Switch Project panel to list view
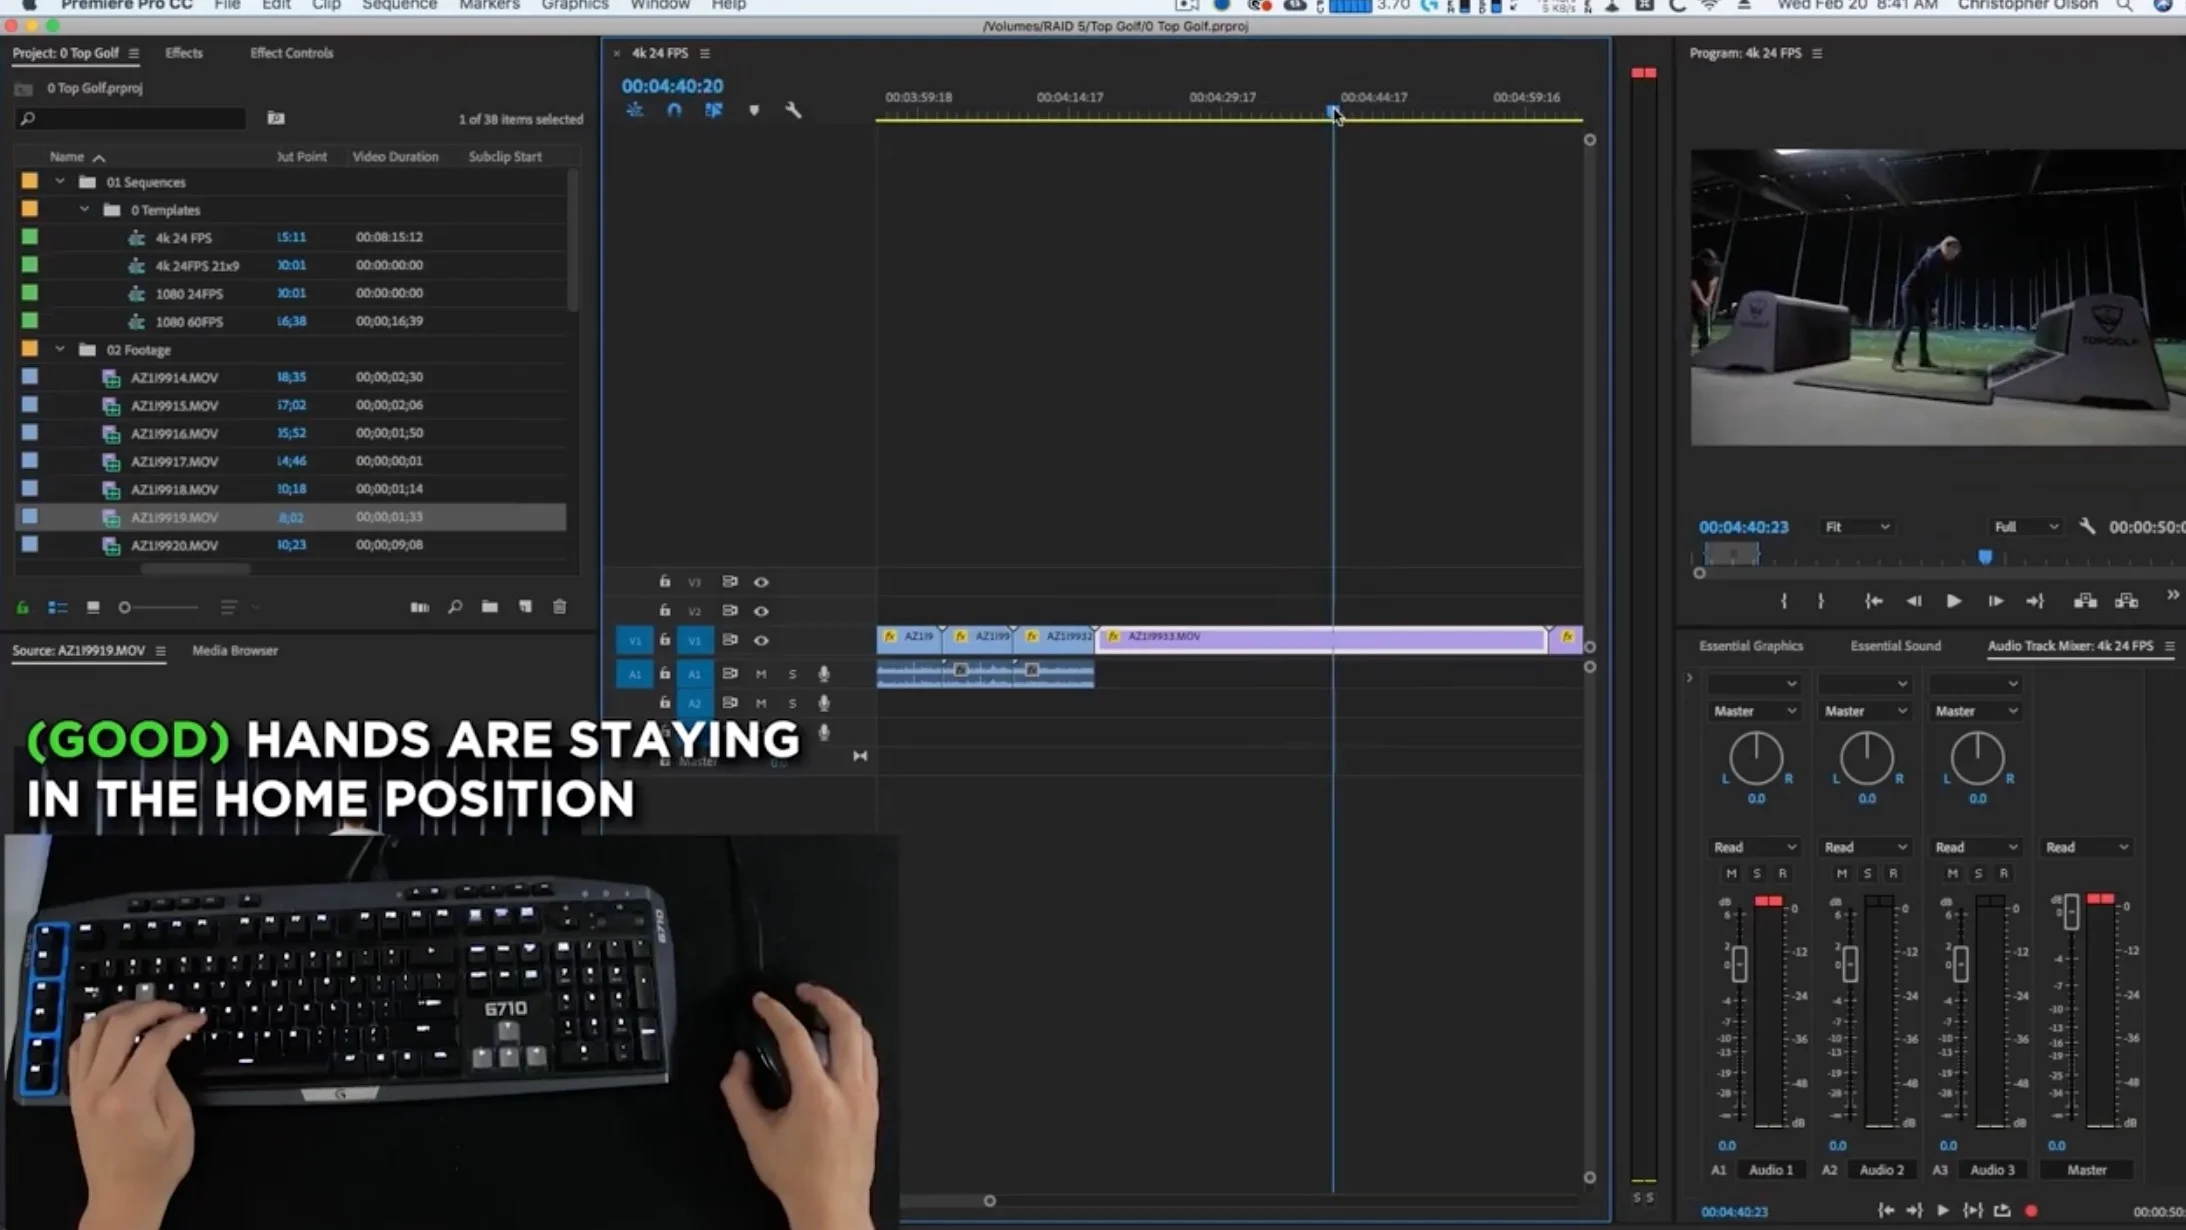 59,607
